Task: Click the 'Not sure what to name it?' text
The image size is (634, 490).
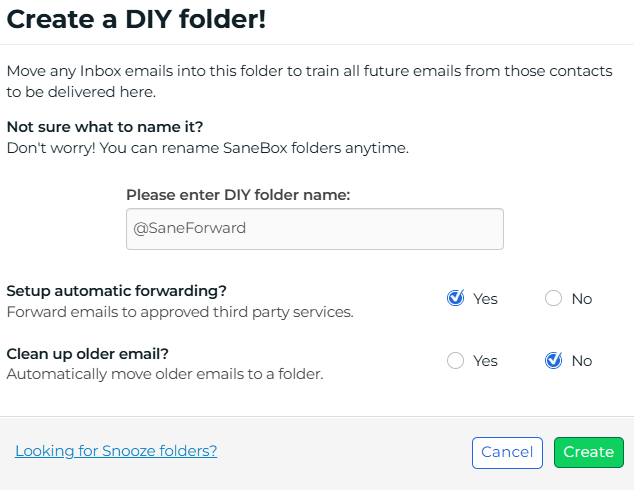Action: [x=105, y=127]
